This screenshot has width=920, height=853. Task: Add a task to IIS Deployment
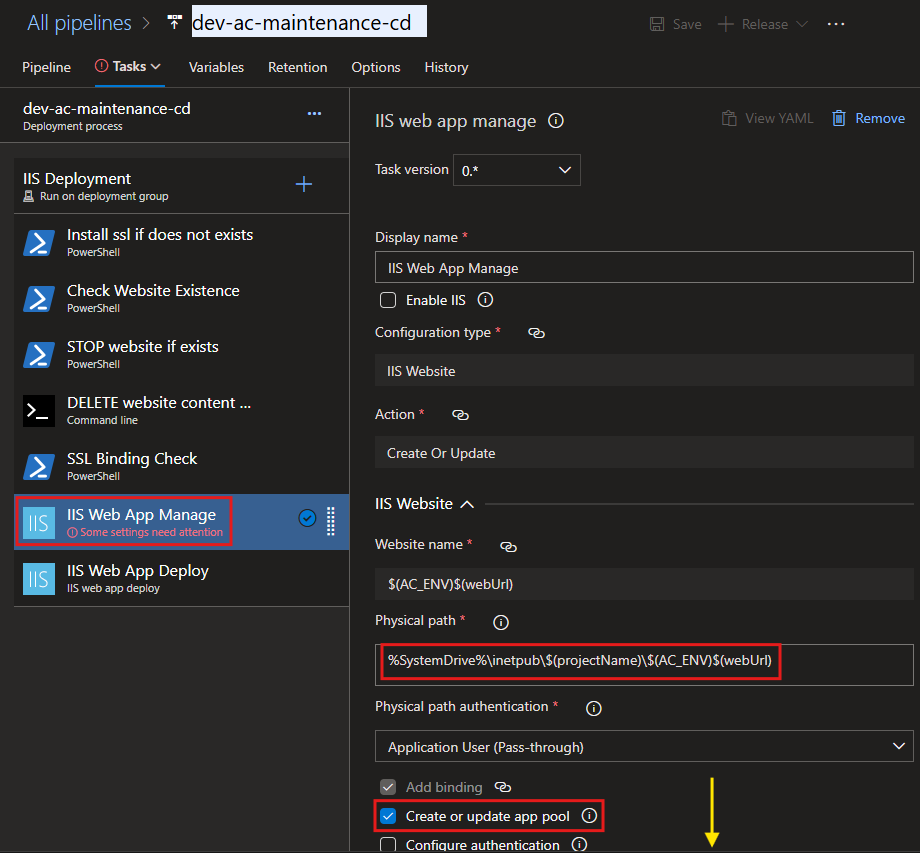tap(303, 184)
